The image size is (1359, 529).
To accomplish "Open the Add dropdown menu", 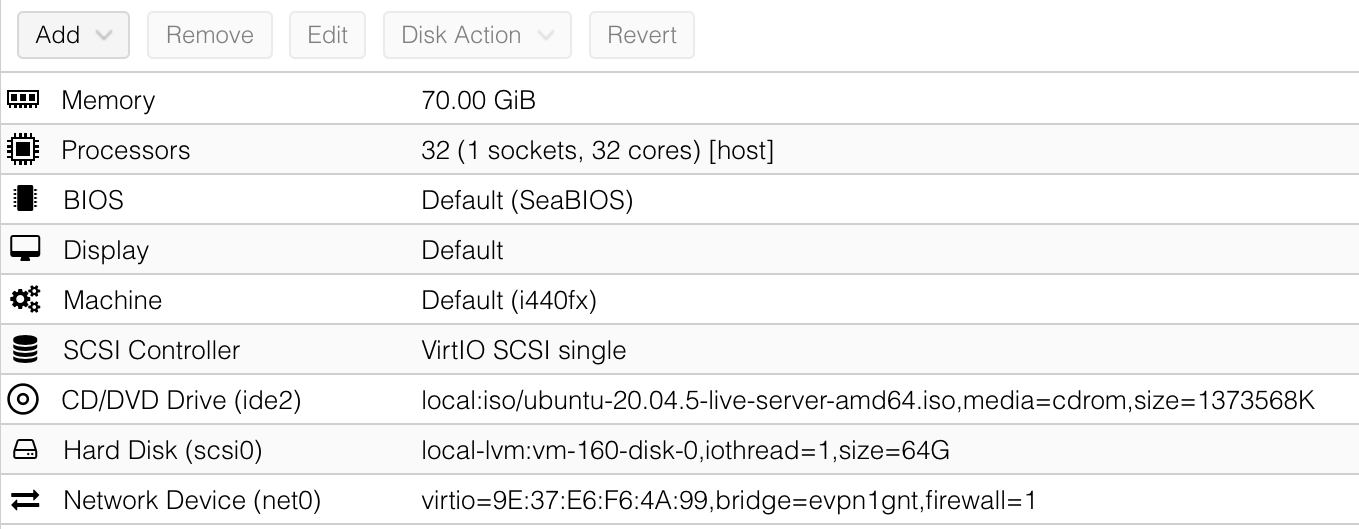I will [x=73, y=35].
